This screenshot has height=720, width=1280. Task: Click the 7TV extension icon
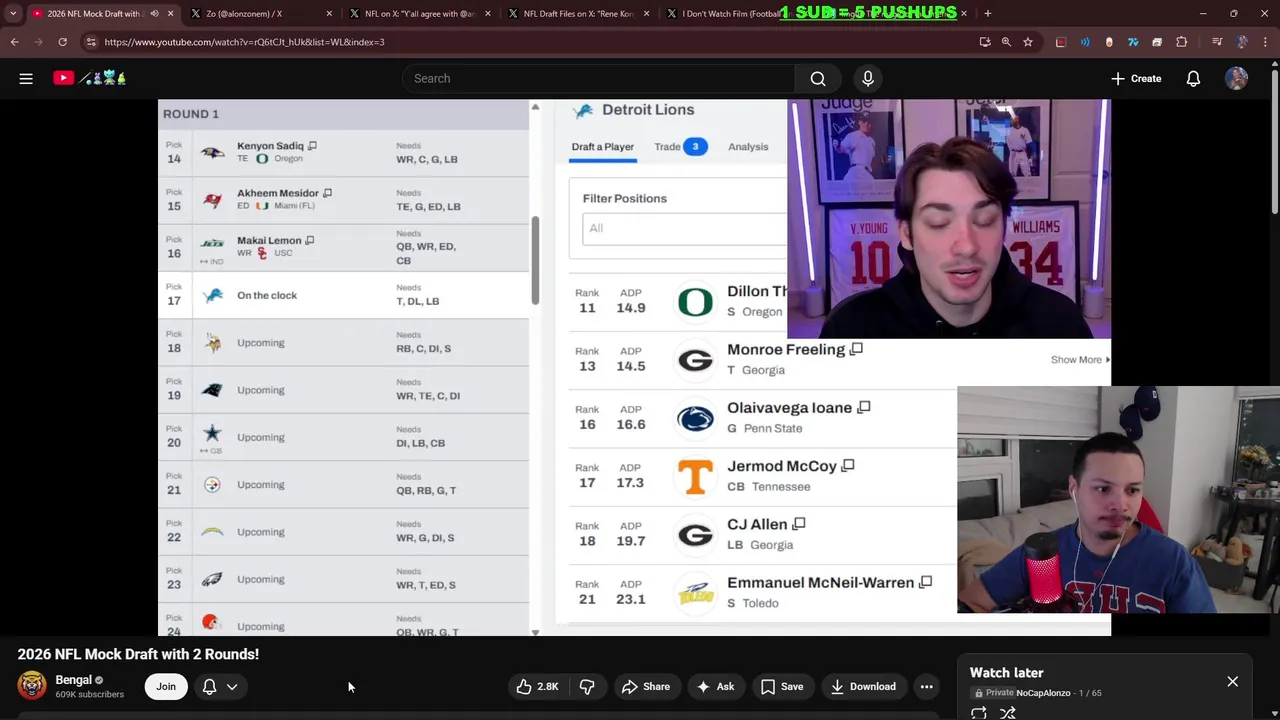click(1133, 42)
